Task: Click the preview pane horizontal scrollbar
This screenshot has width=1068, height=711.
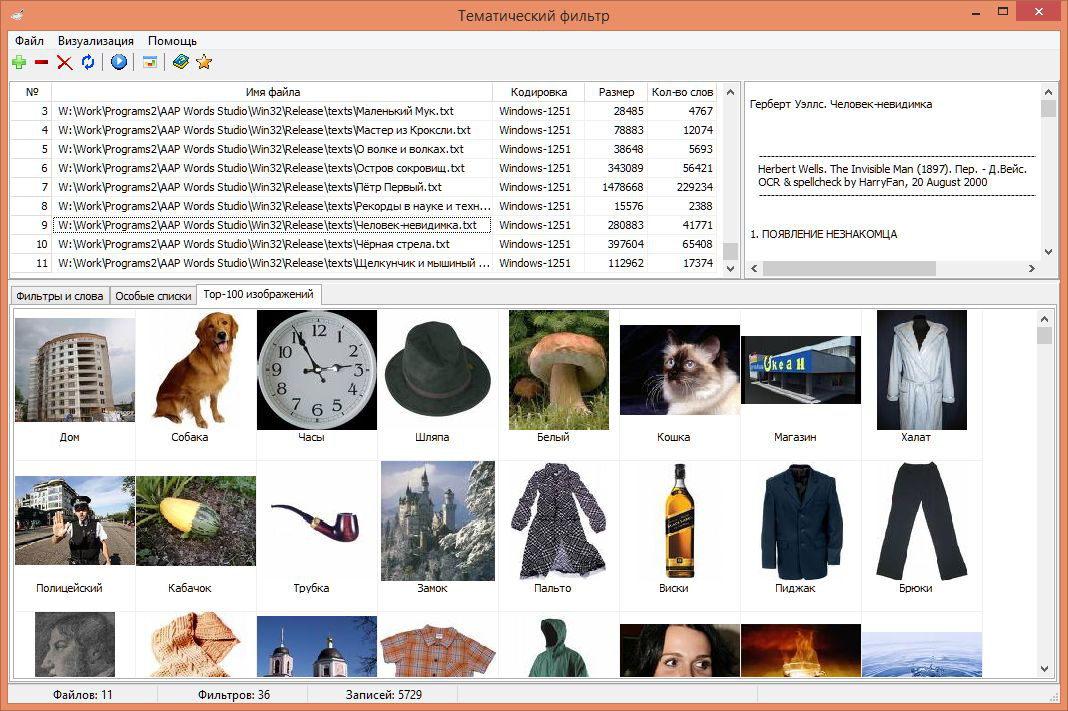Action: (848, 269)
